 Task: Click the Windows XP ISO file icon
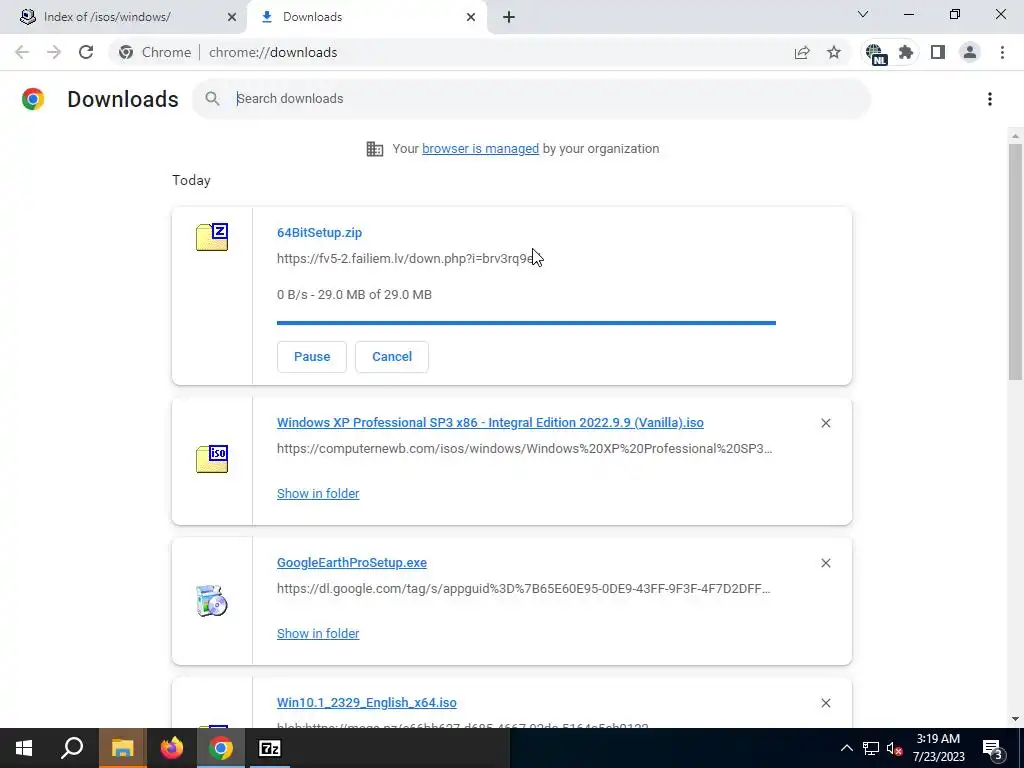pyautogui.click(x=212, y=458)
